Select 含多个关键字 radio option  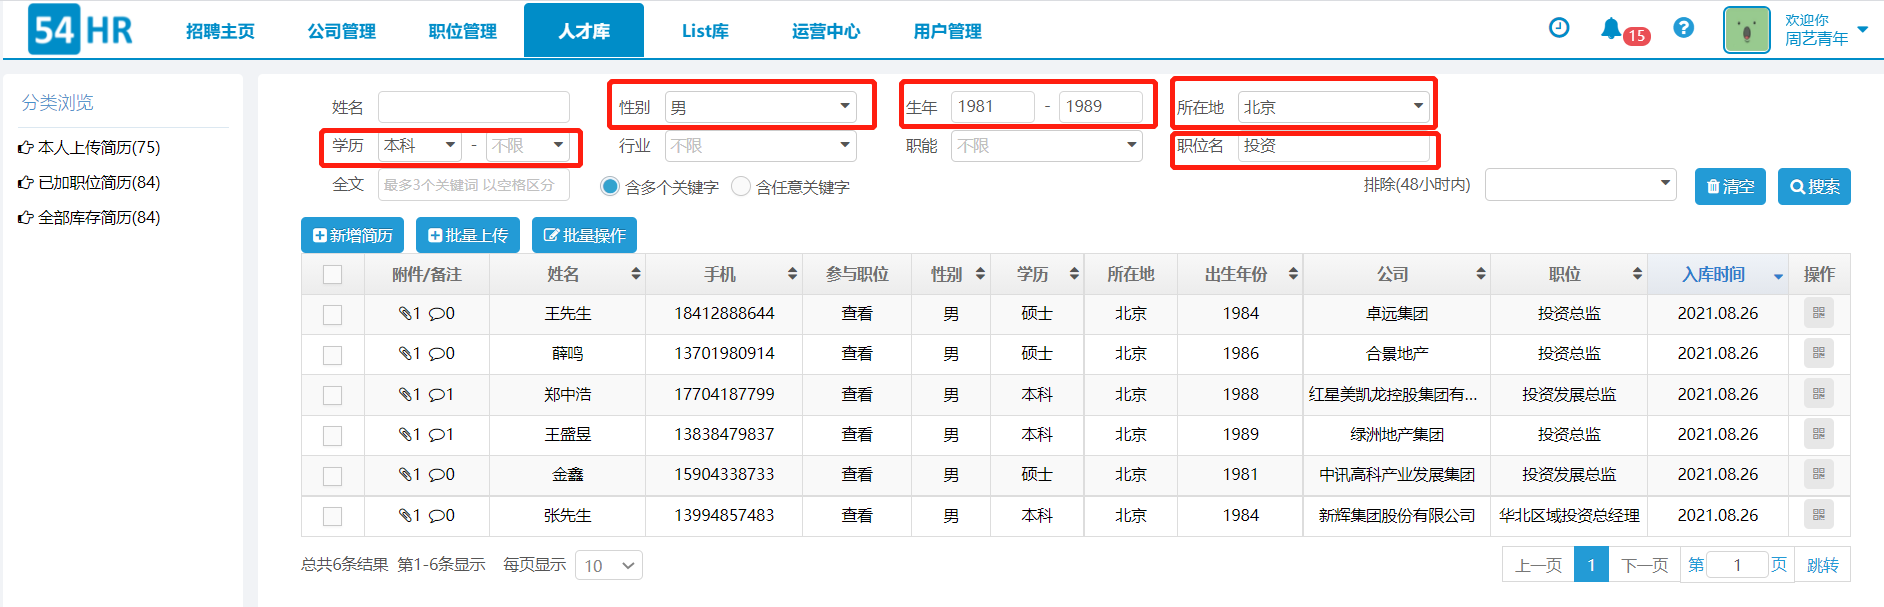pos(609,186)
